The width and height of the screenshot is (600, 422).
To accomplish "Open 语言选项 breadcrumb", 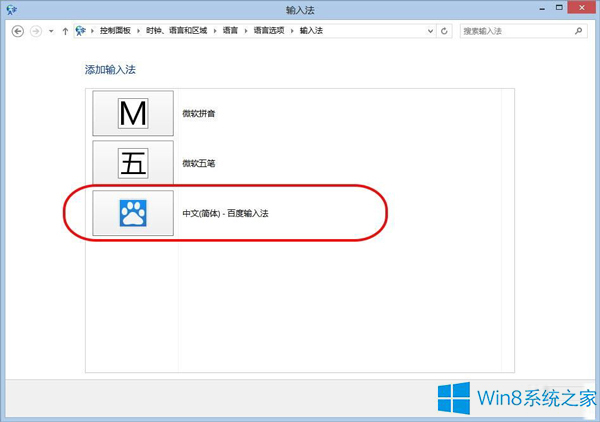I will pos(269,31).
